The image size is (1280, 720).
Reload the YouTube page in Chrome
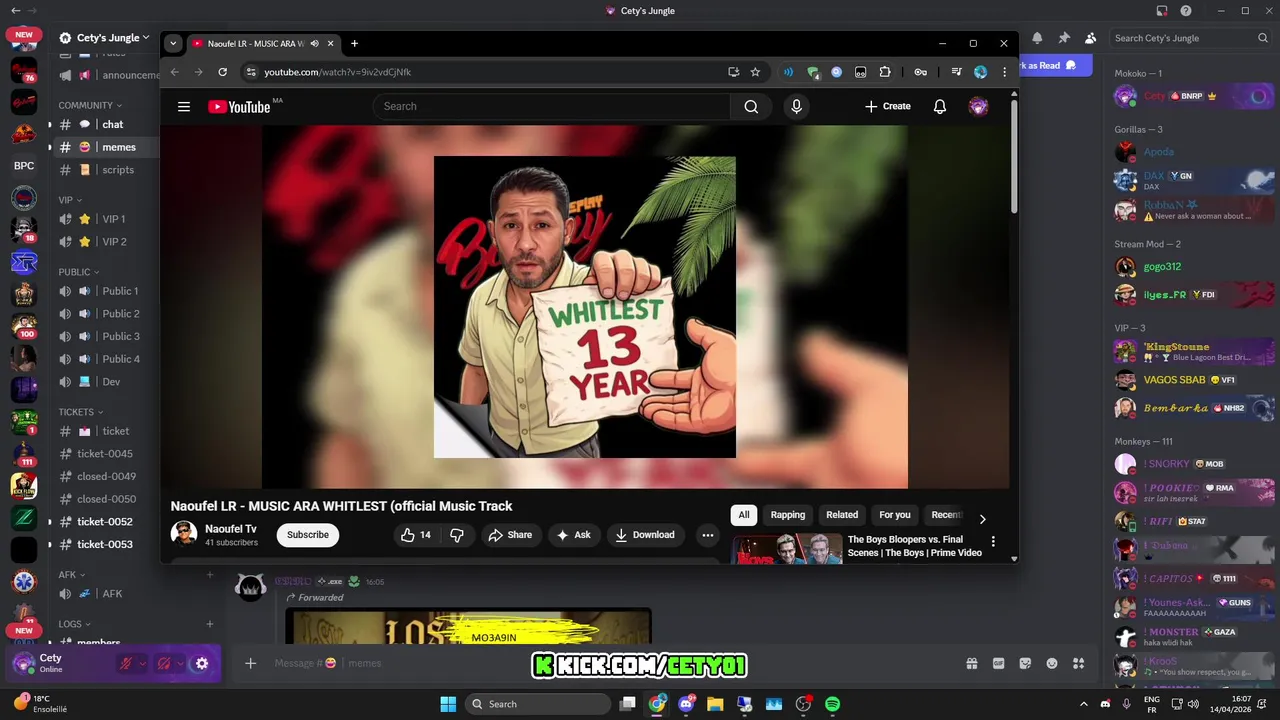tap(222, 72)
